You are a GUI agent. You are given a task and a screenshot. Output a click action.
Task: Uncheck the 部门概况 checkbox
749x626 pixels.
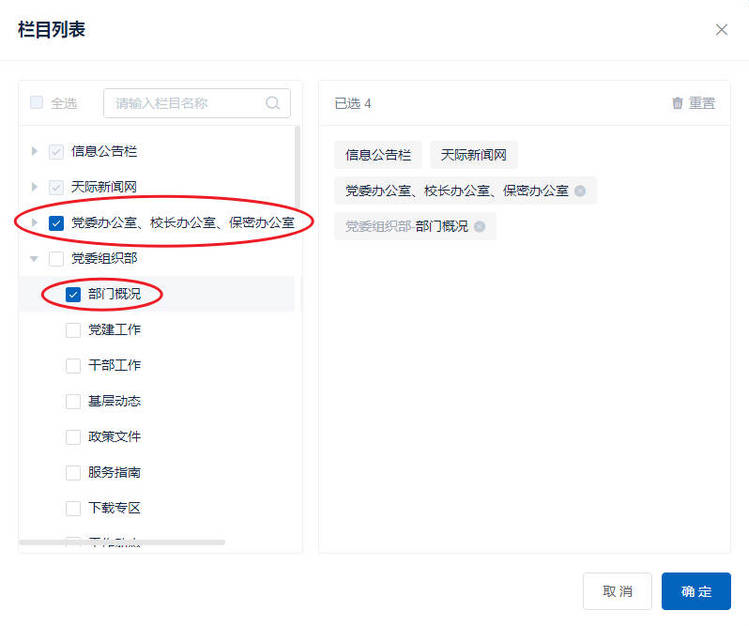73,294
